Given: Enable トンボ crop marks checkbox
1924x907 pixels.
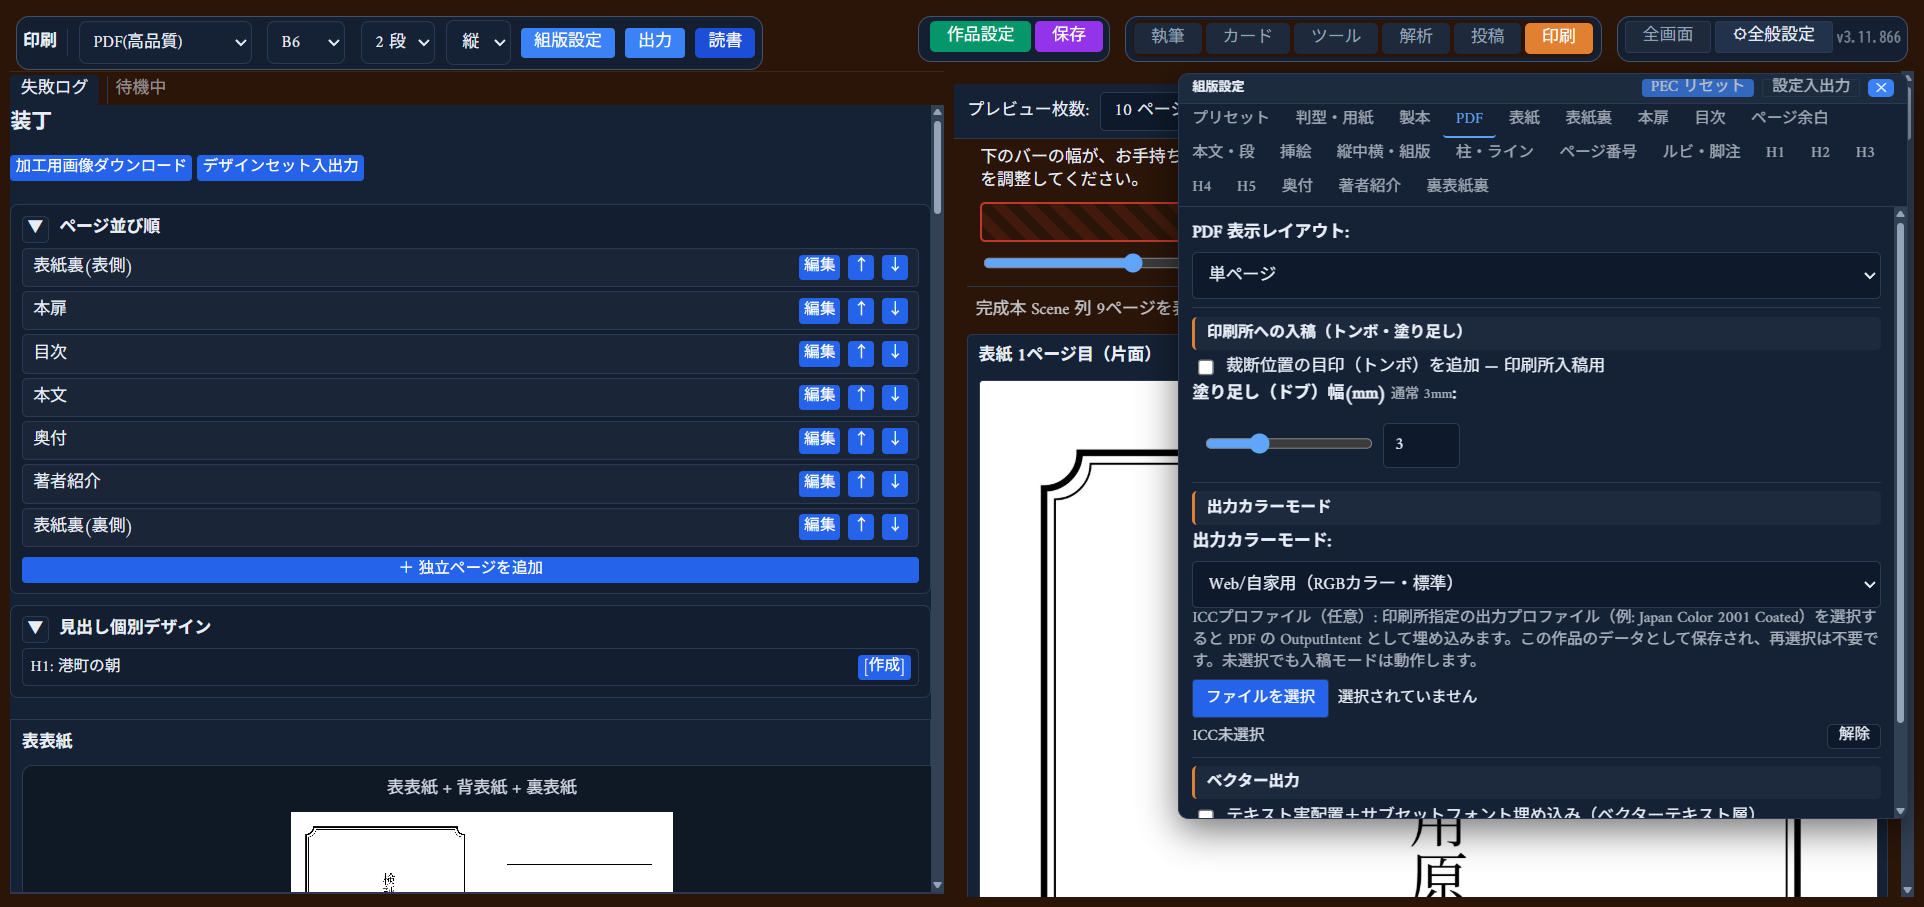Looking at the screenshot, I should click(1205, 367).
